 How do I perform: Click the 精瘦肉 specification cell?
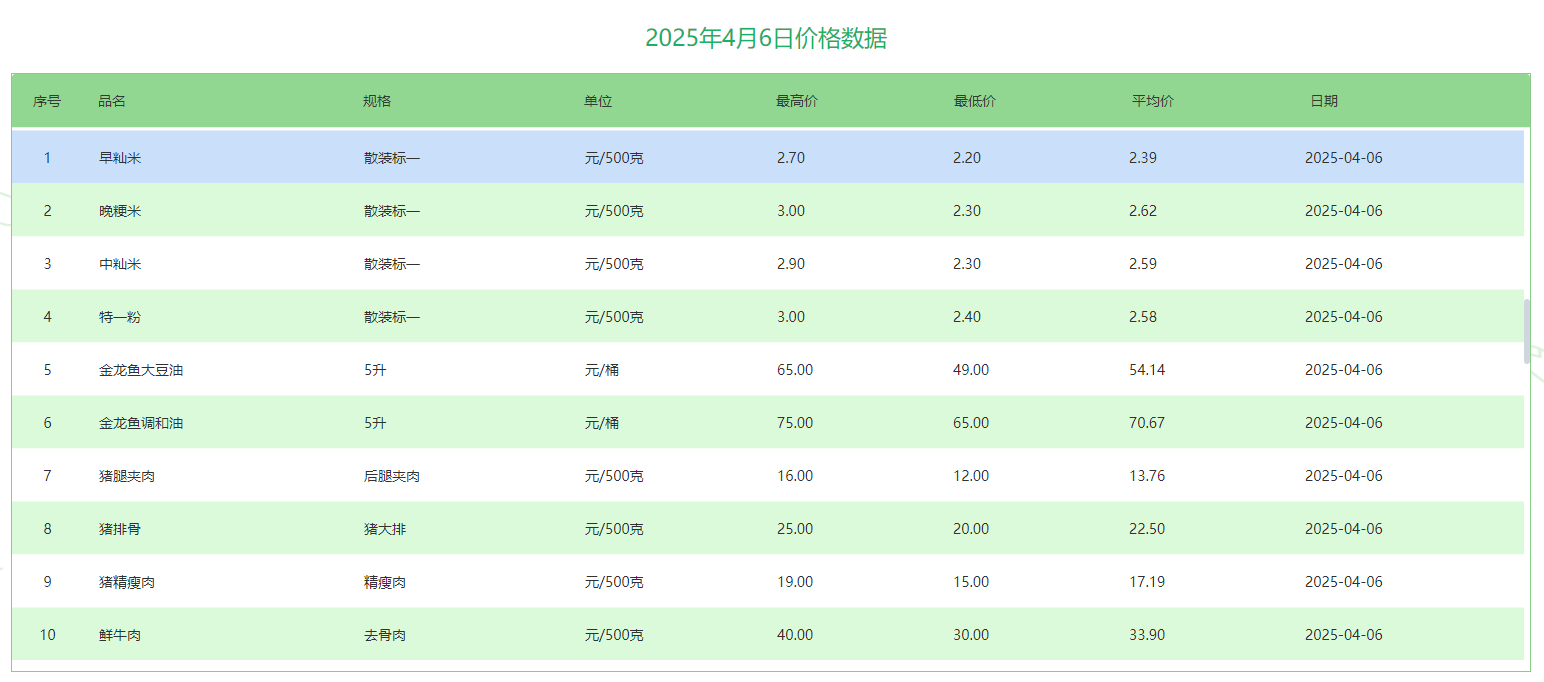coord(385,582)
